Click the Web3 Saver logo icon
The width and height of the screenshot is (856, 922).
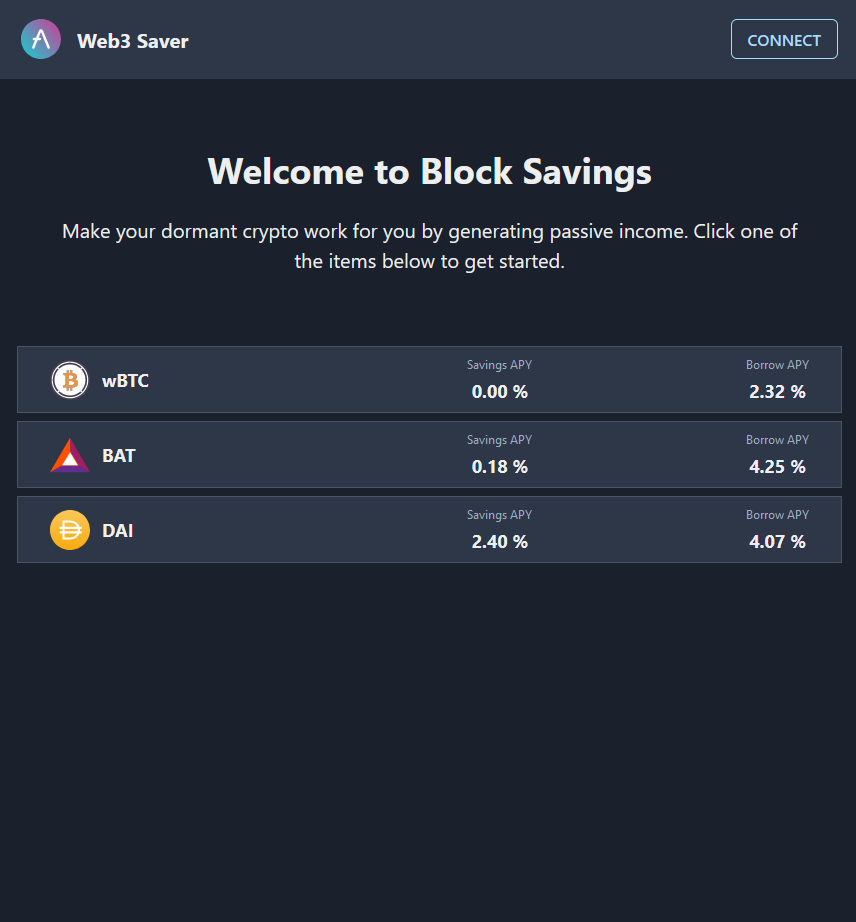41,40
